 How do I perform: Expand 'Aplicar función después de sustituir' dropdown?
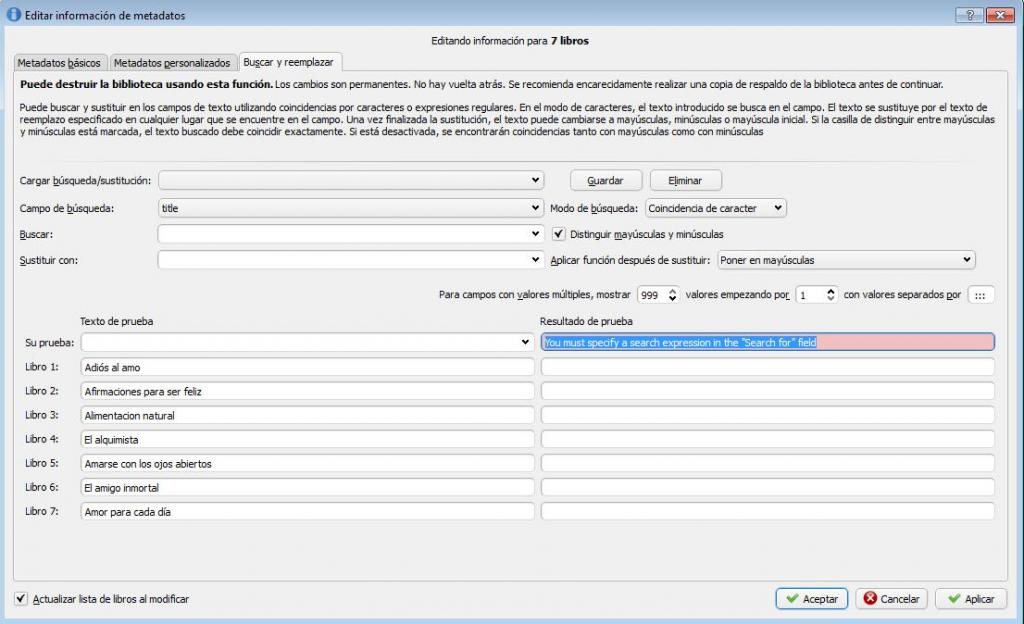coord(845,260)
